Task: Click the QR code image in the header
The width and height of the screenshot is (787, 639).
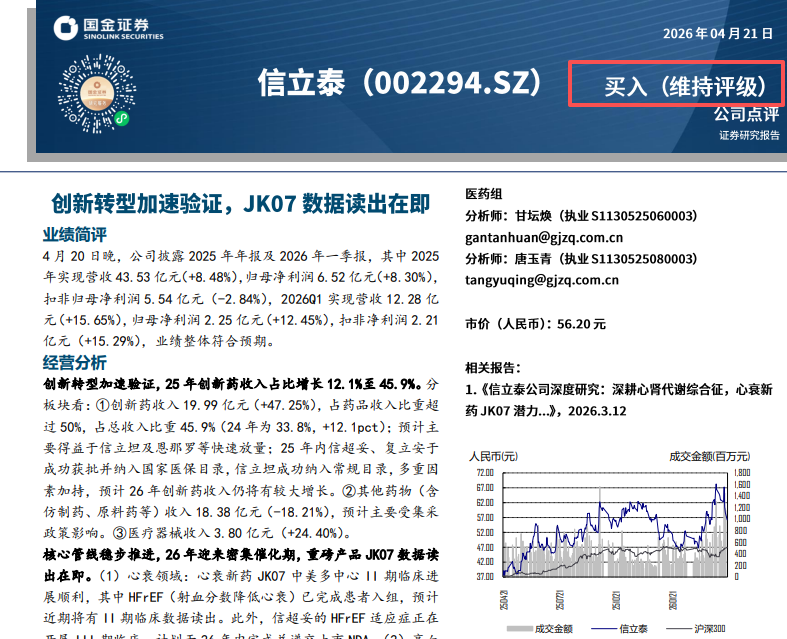Action: [97, 93]
